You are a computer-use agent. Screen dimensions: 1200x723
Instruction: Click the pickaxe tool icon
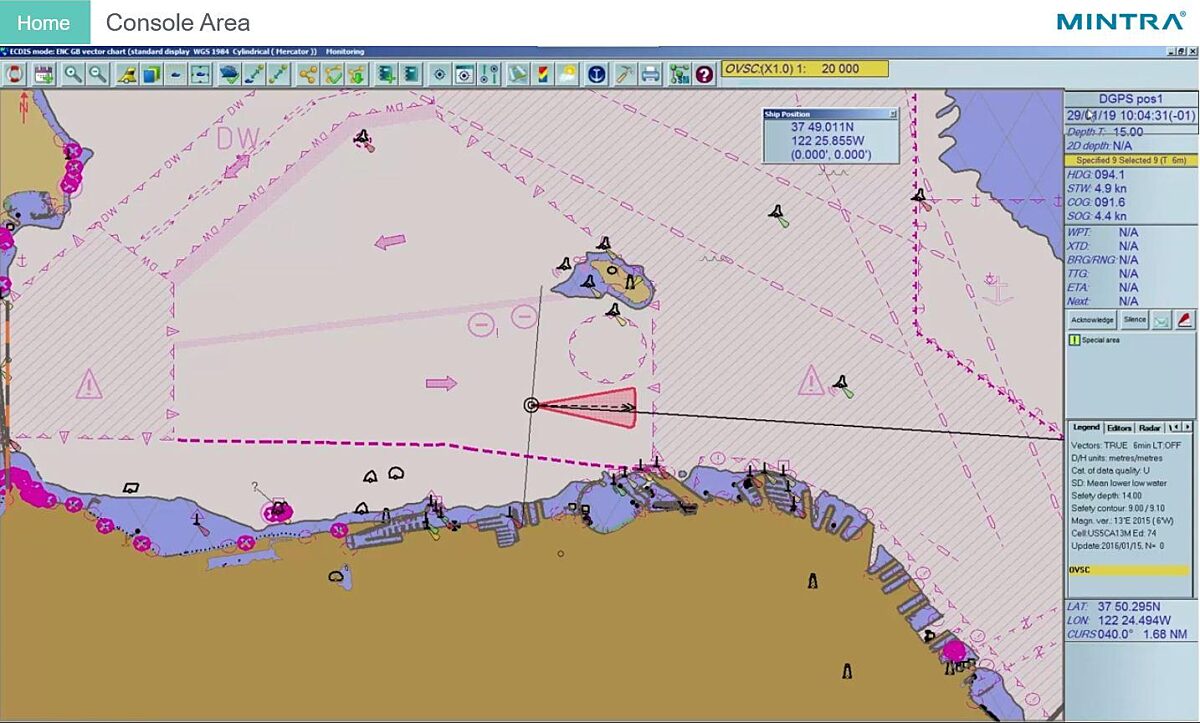pos(623,74)
